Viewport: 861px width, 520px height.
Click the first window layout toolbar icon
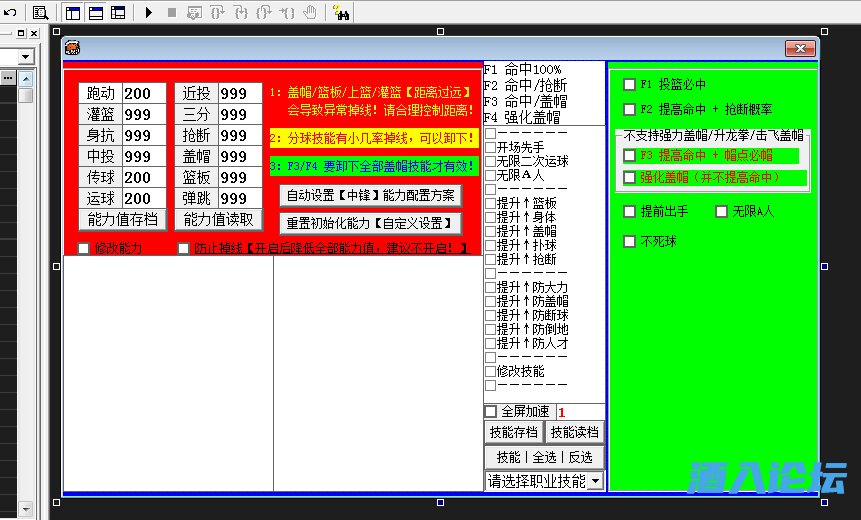pos(74,13)
